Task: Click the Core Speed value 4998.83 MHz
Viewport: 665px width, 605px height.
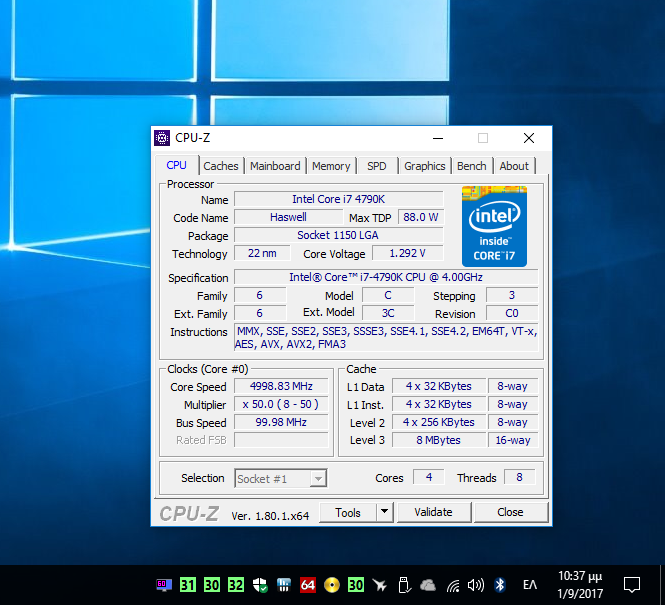Action: (x=281, y=386)
